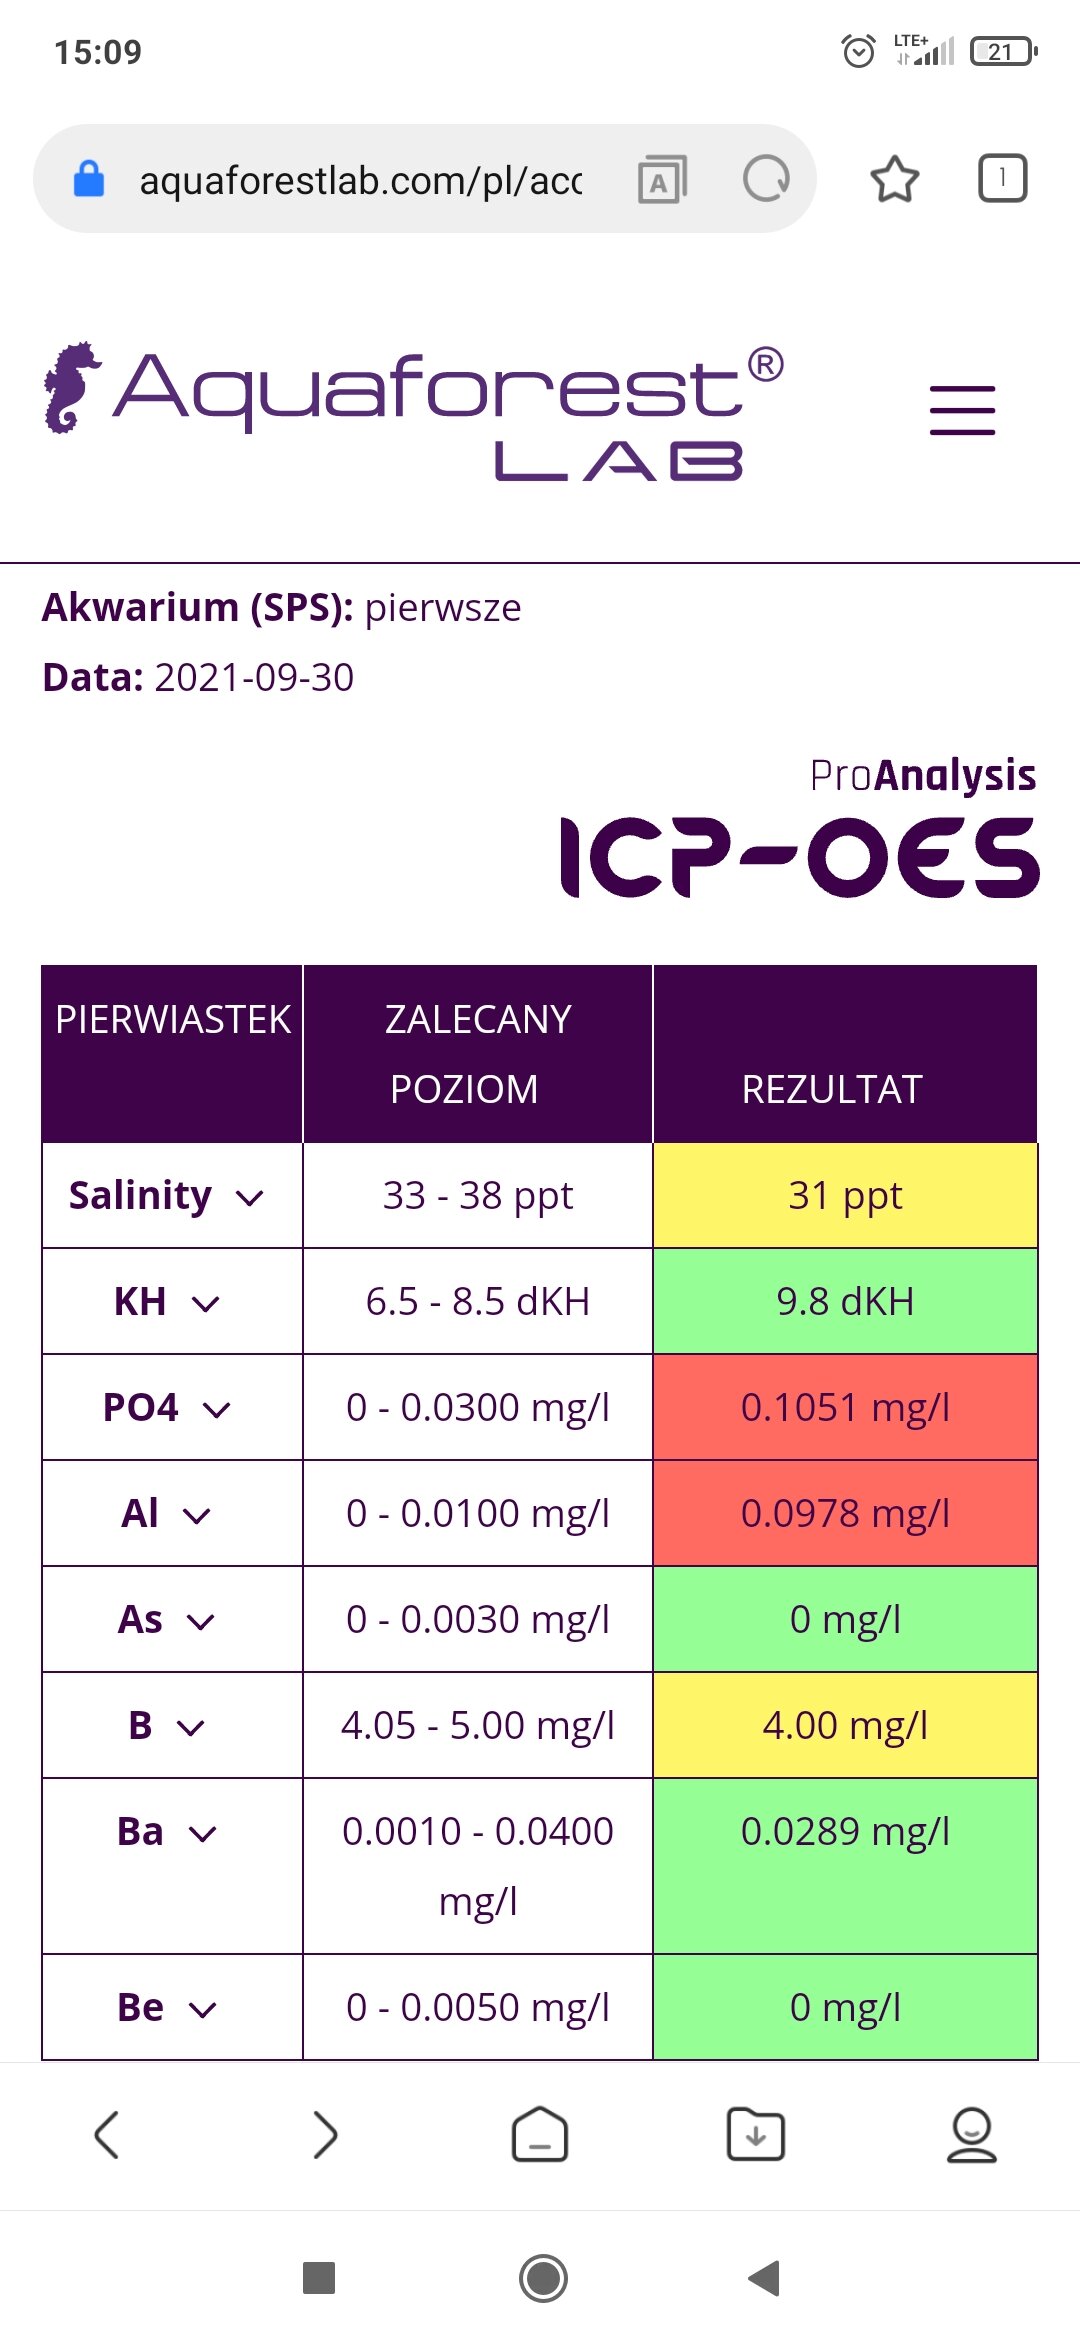Expand the KH row chevron
Screen dimensions: 1080x2340
point(205,1303)
